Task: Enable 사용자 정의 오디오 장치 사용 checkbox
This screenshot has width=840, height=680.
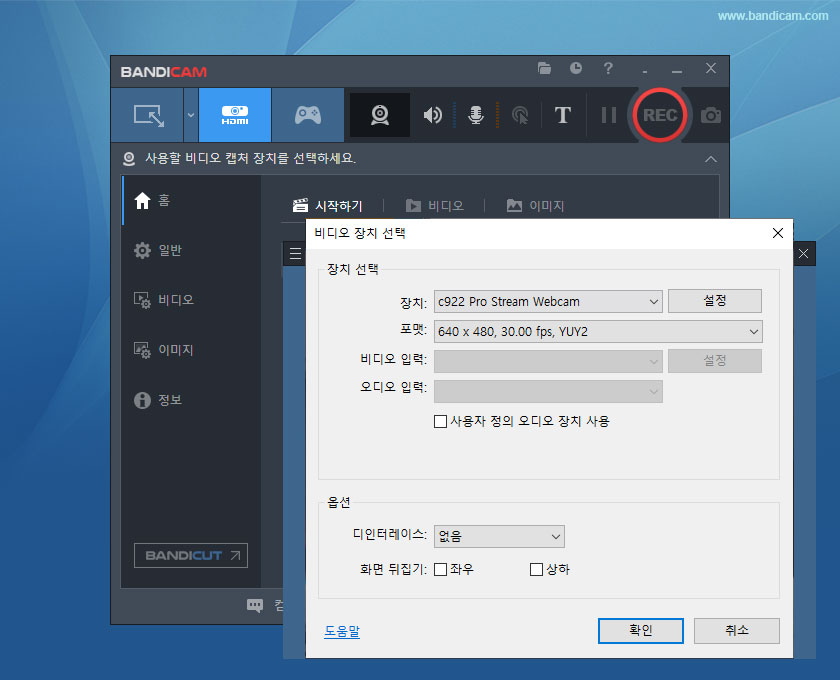Action: 440,422
